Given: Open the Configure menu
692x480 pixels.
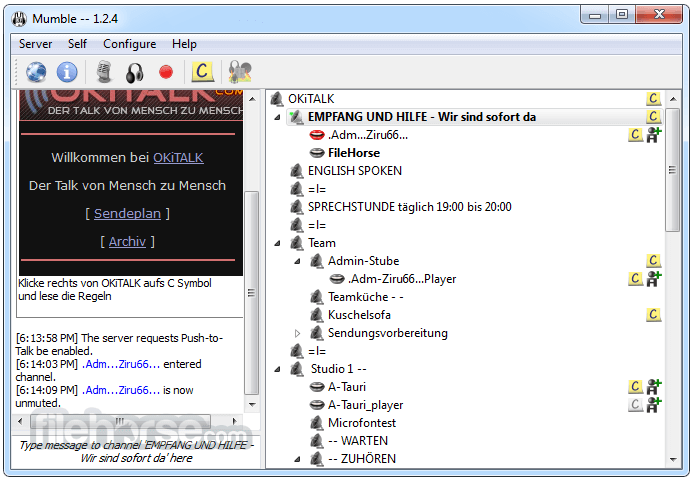Looking at the screenshot, I should tap(129, 44).
